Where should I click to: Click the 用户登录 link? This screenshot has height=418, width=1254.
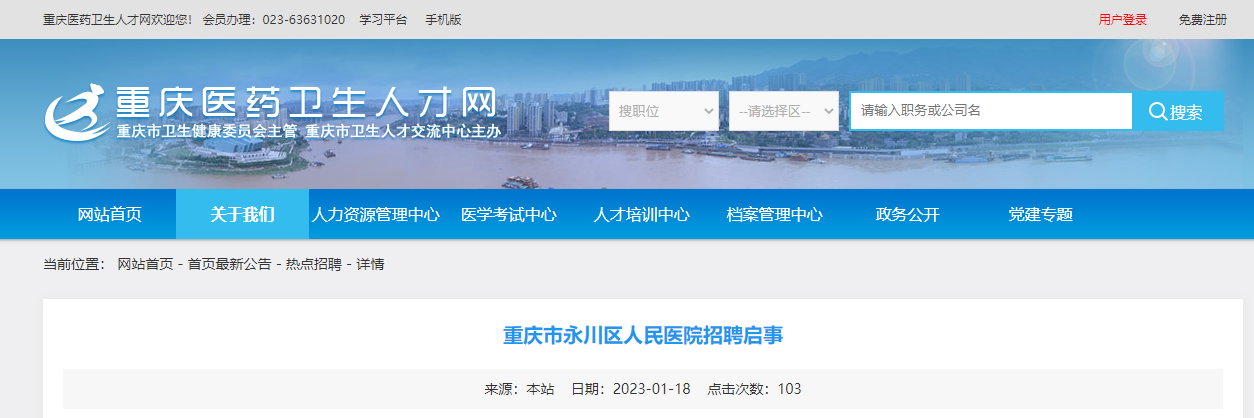pos(1122,20)
